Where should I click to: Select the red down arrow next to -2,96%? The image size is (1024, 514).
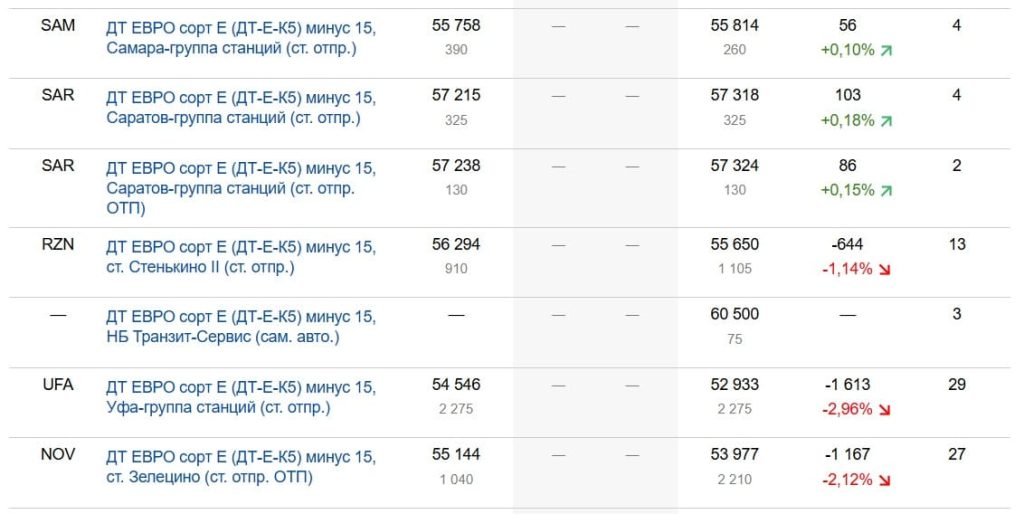click(x=885, y=409)
